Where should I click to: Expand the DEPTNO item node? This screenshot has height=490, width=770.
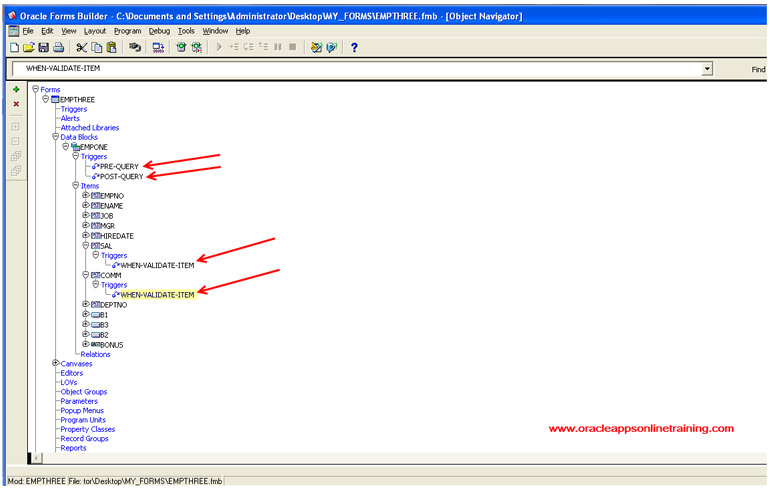coord(85,304)
